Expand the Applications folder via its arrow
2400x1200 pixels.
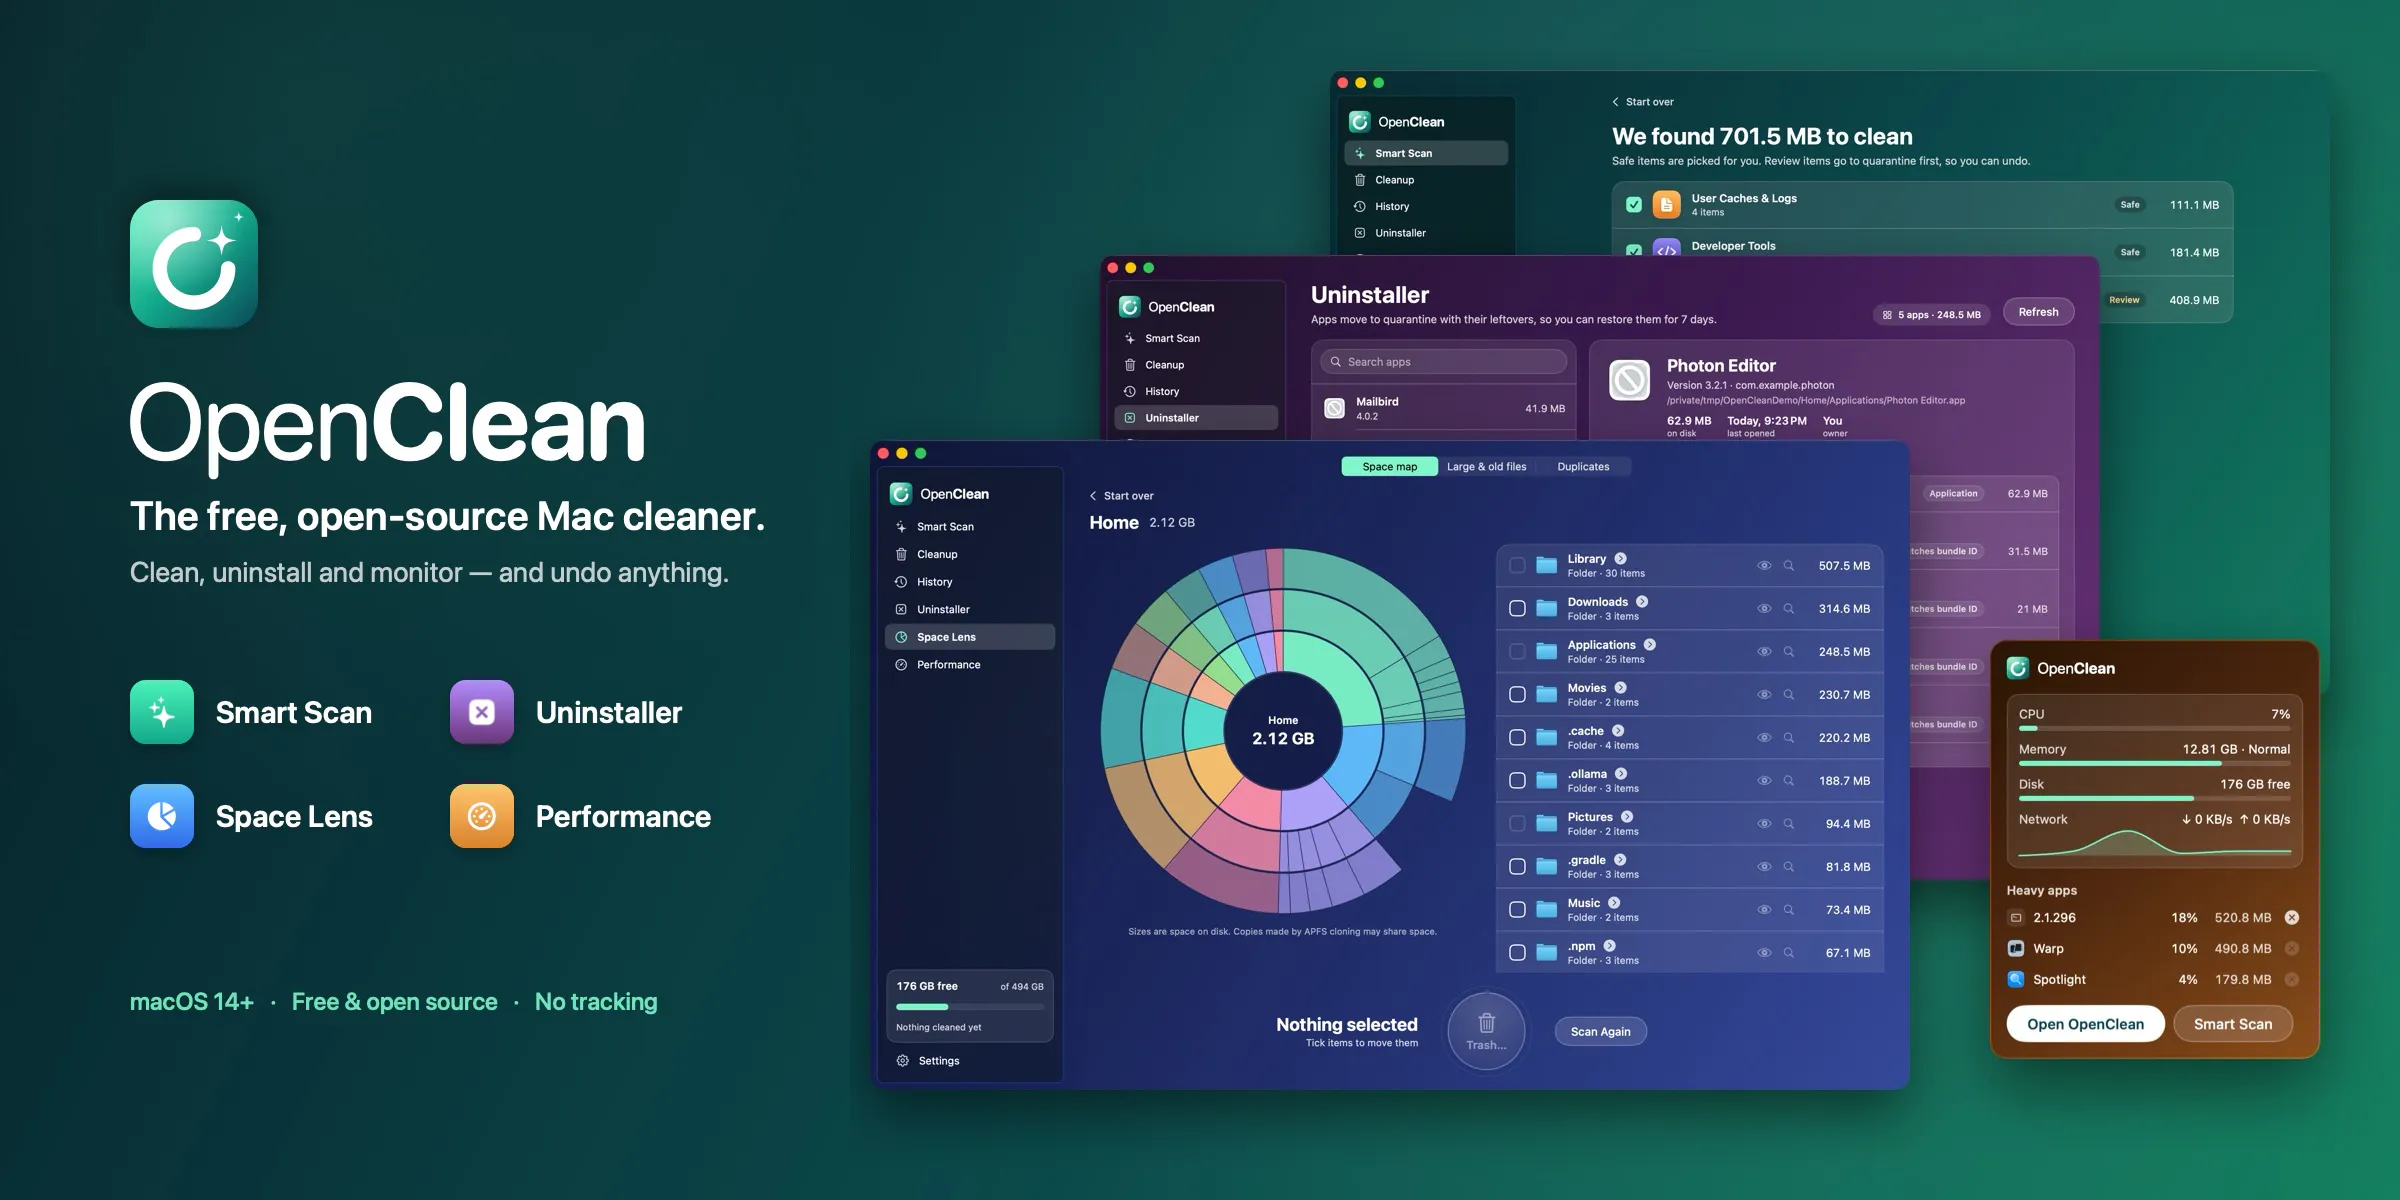[1650, 644]
